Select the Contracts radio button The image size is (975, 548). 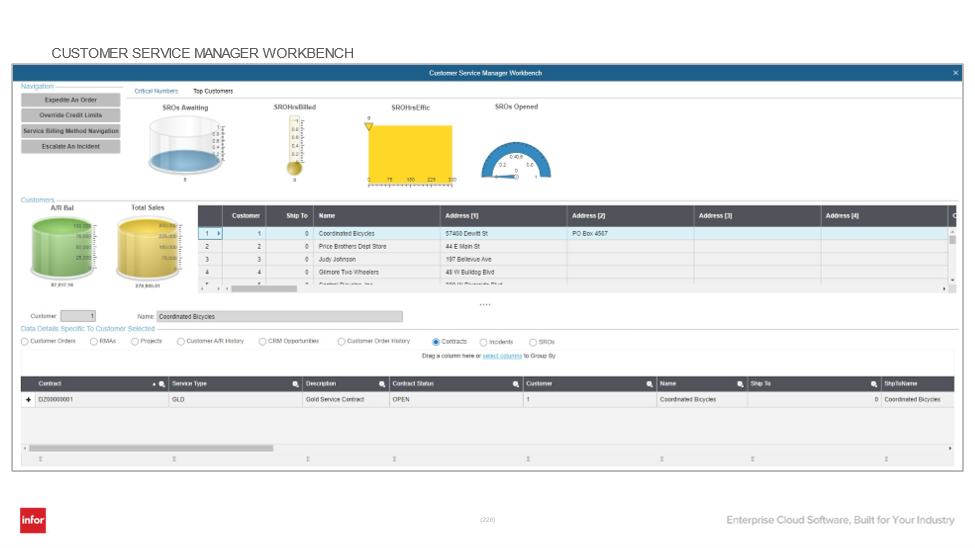click(x=436, y=342)
